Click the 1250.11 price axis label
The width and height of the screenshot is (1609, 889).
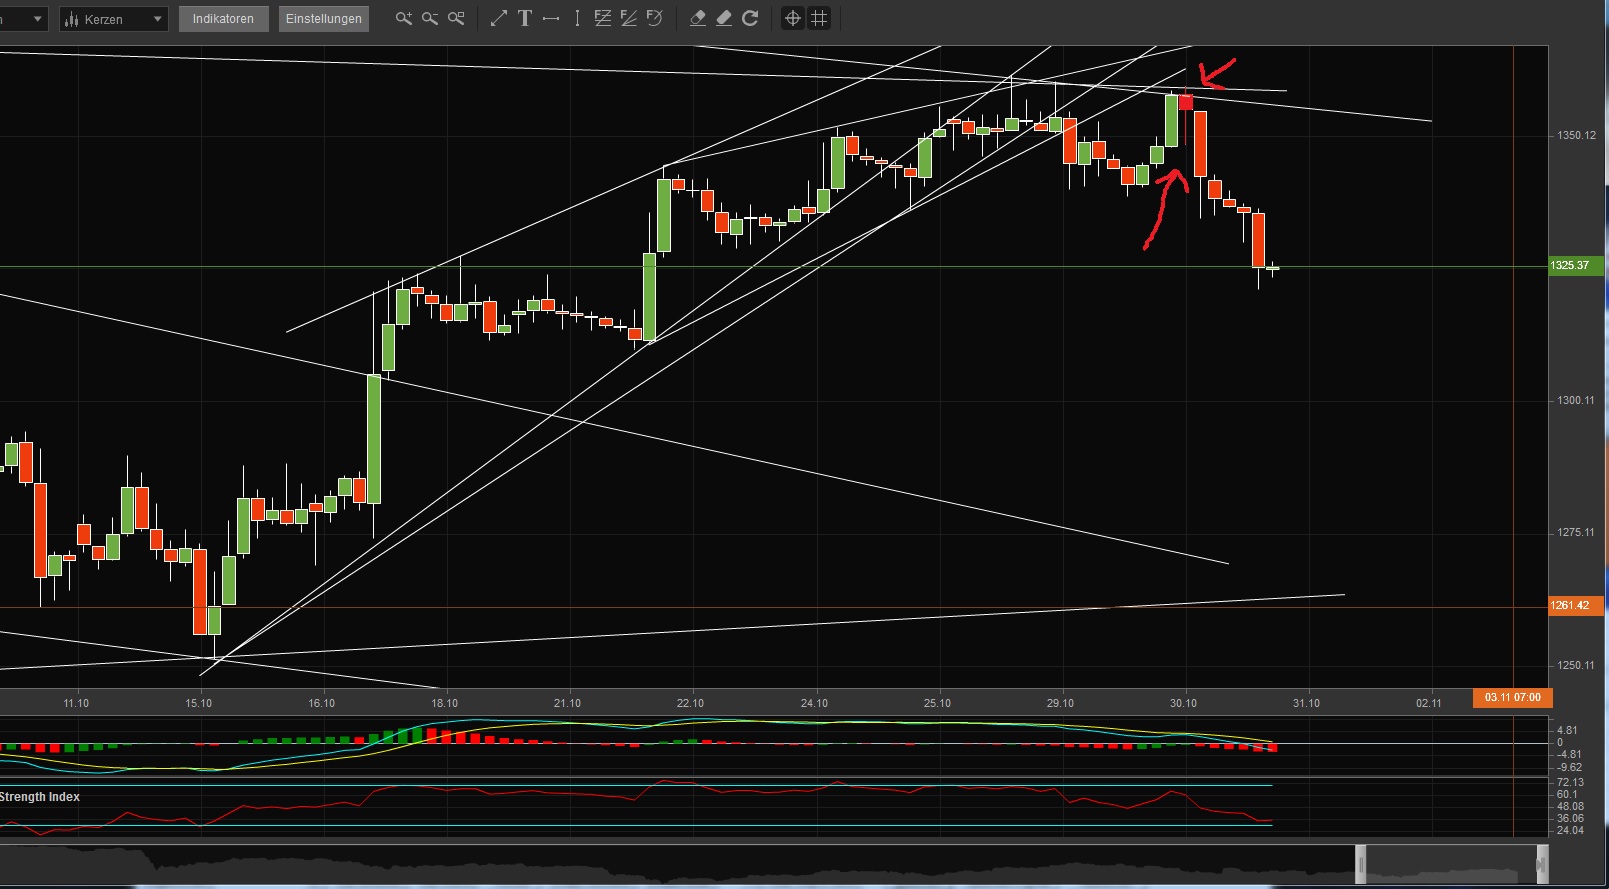tap(1576, 666)
